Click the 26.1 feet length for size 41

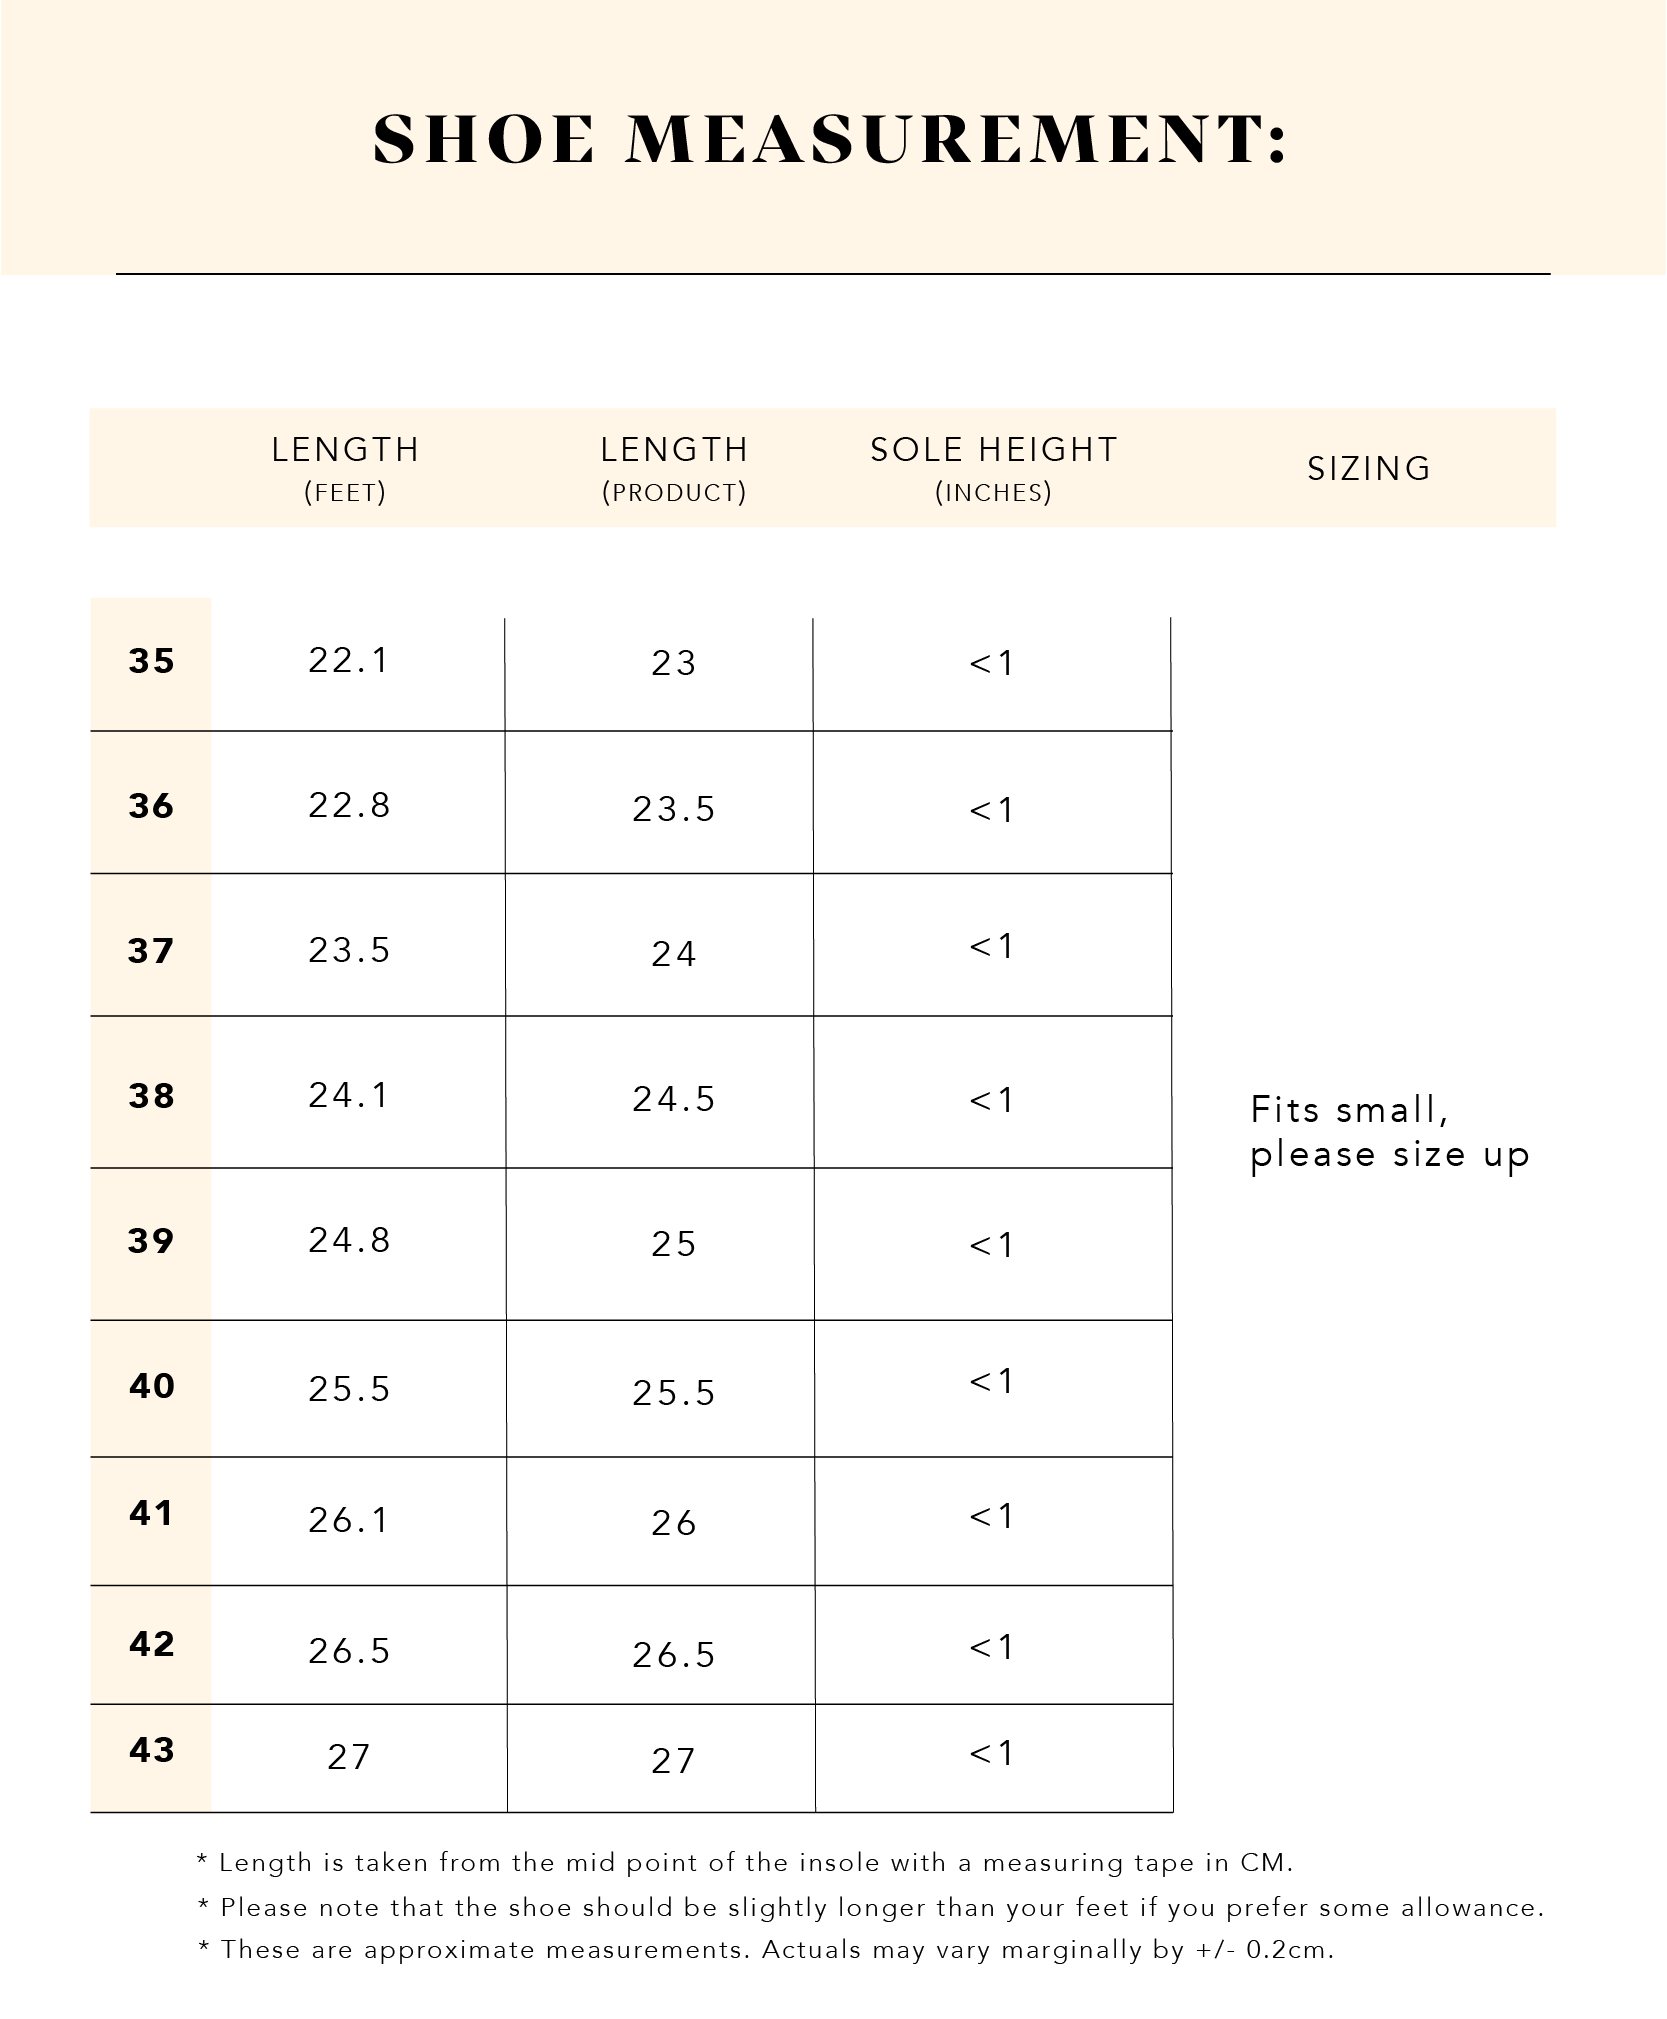coord(348,1520)
